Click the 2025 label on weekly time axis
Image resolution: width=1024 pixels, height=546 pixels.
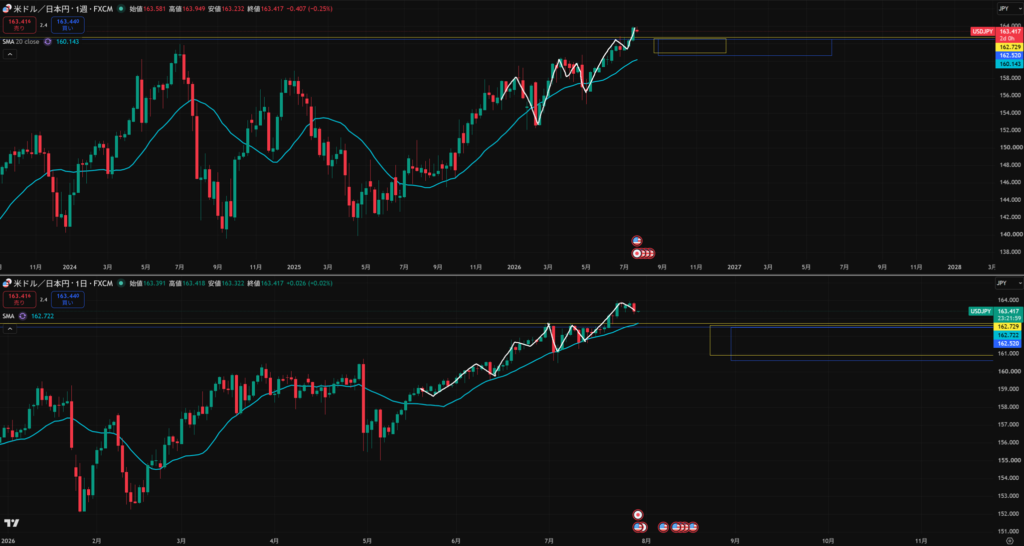click(292, 266)
